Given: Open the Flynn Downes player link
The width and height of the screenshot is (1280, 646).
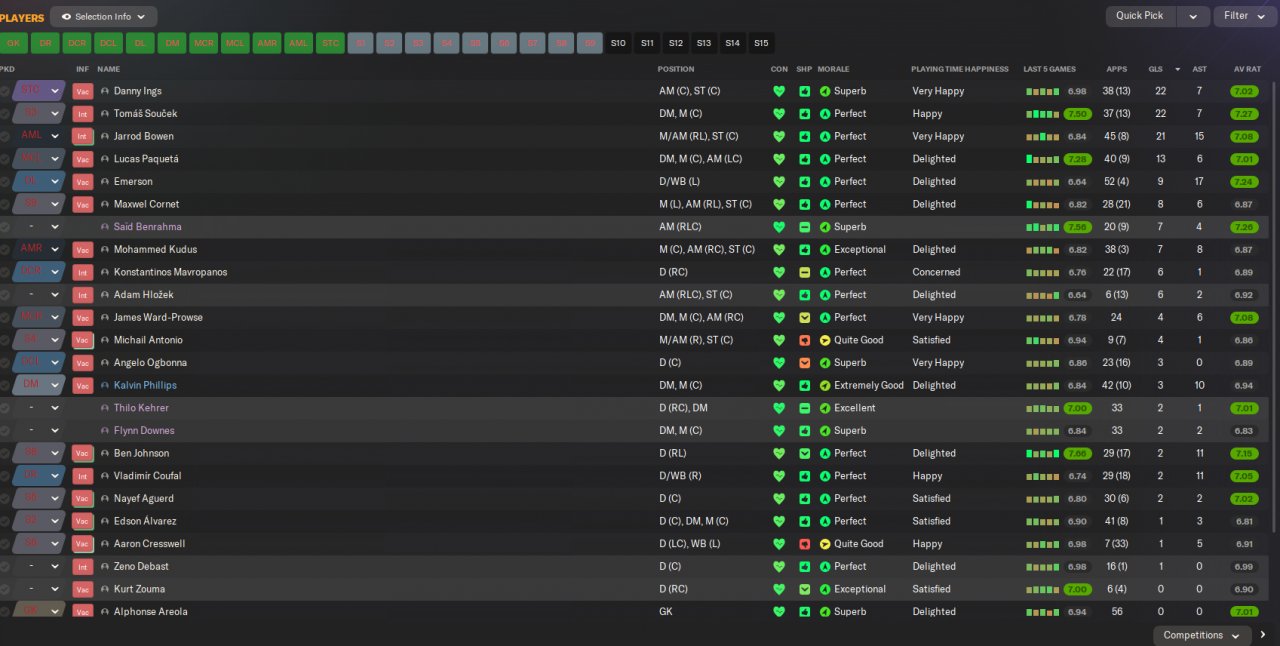Looking at the screenshot, I should 144,430.
